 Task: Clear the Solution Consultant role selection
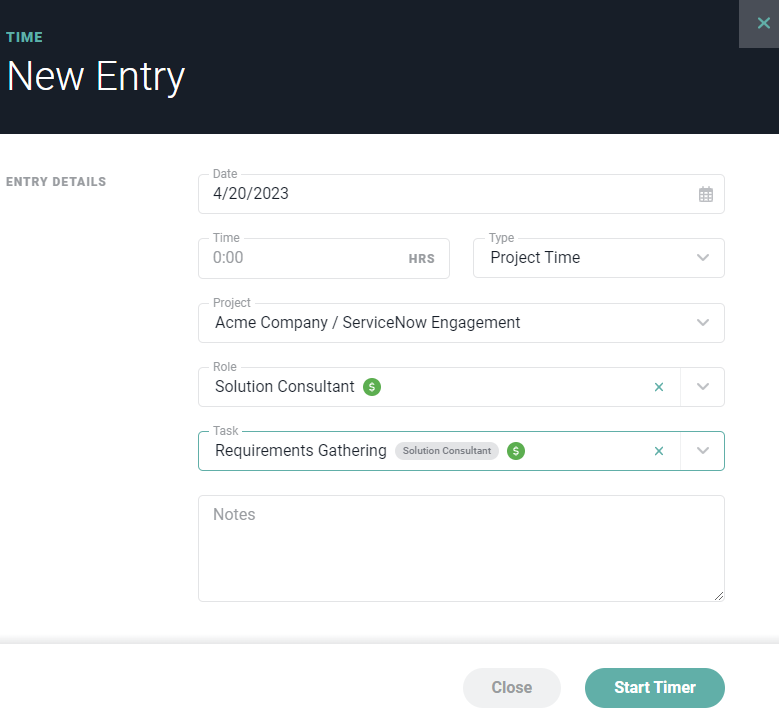659,387
